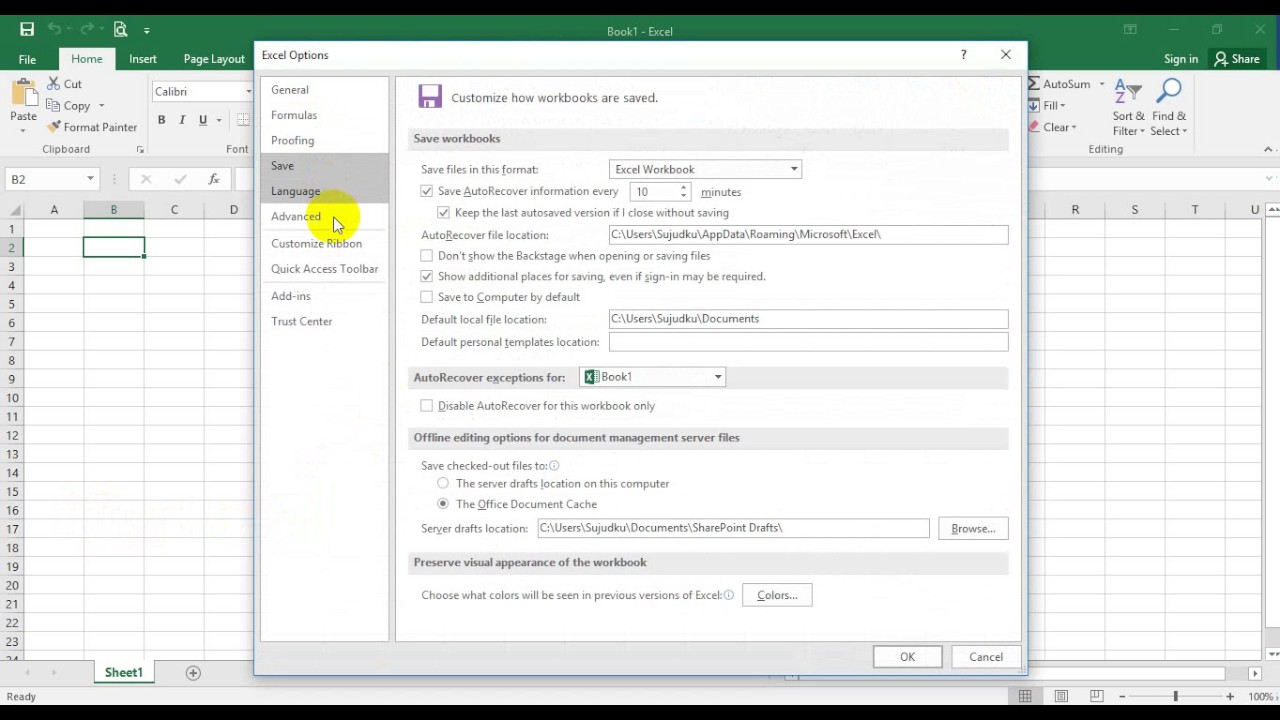Click OK in Excel Options dialog
Image resolution: width=1280 pixels, height=720 pixels.
click(x=907, y=657)
